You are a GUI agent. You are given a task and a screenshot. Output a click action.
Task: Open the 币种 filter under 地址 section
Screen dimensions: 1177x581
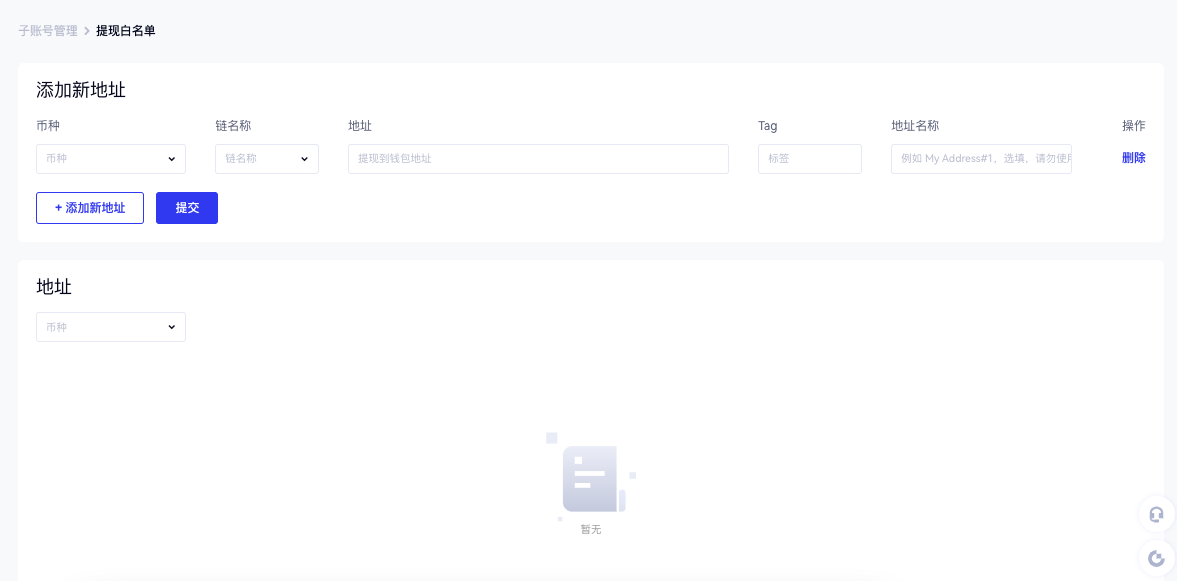click(110, 327)
